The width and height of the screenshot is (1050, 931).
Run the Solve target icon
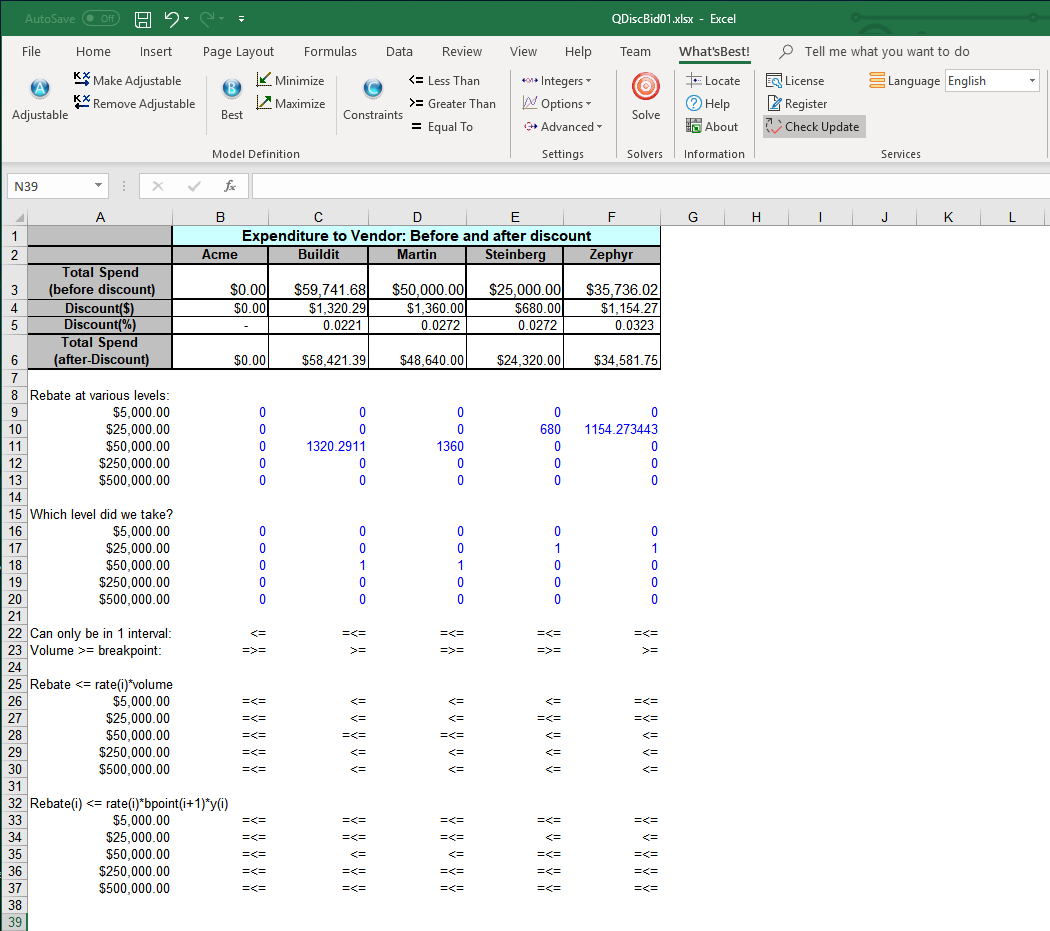pos(646,86)
